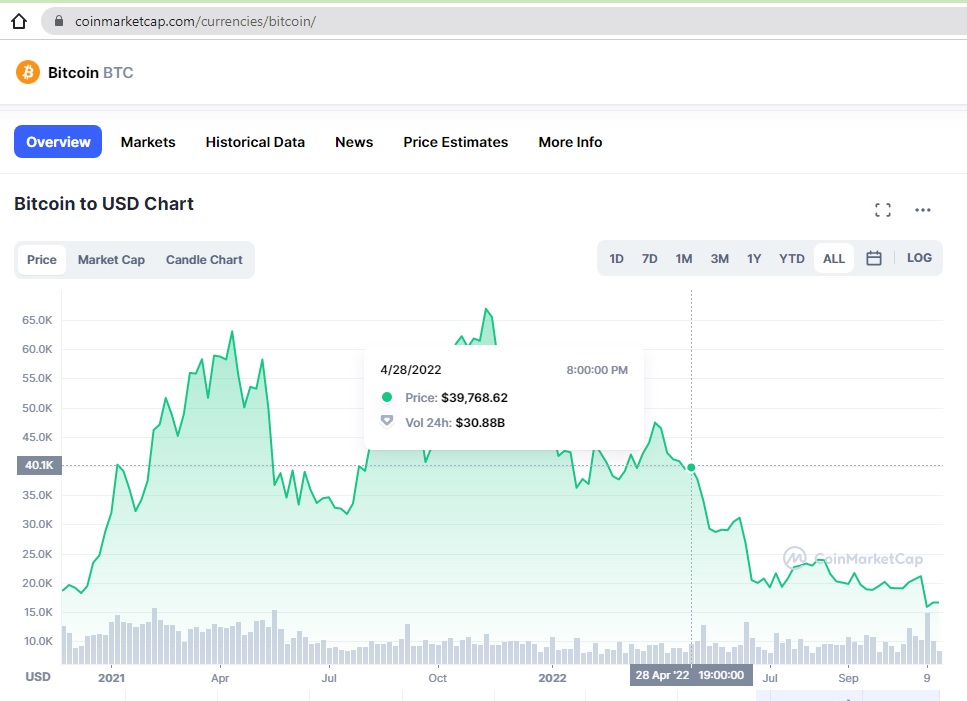Click the 10.0K y-axis label

pyautogui.click(x=38, y=641)
